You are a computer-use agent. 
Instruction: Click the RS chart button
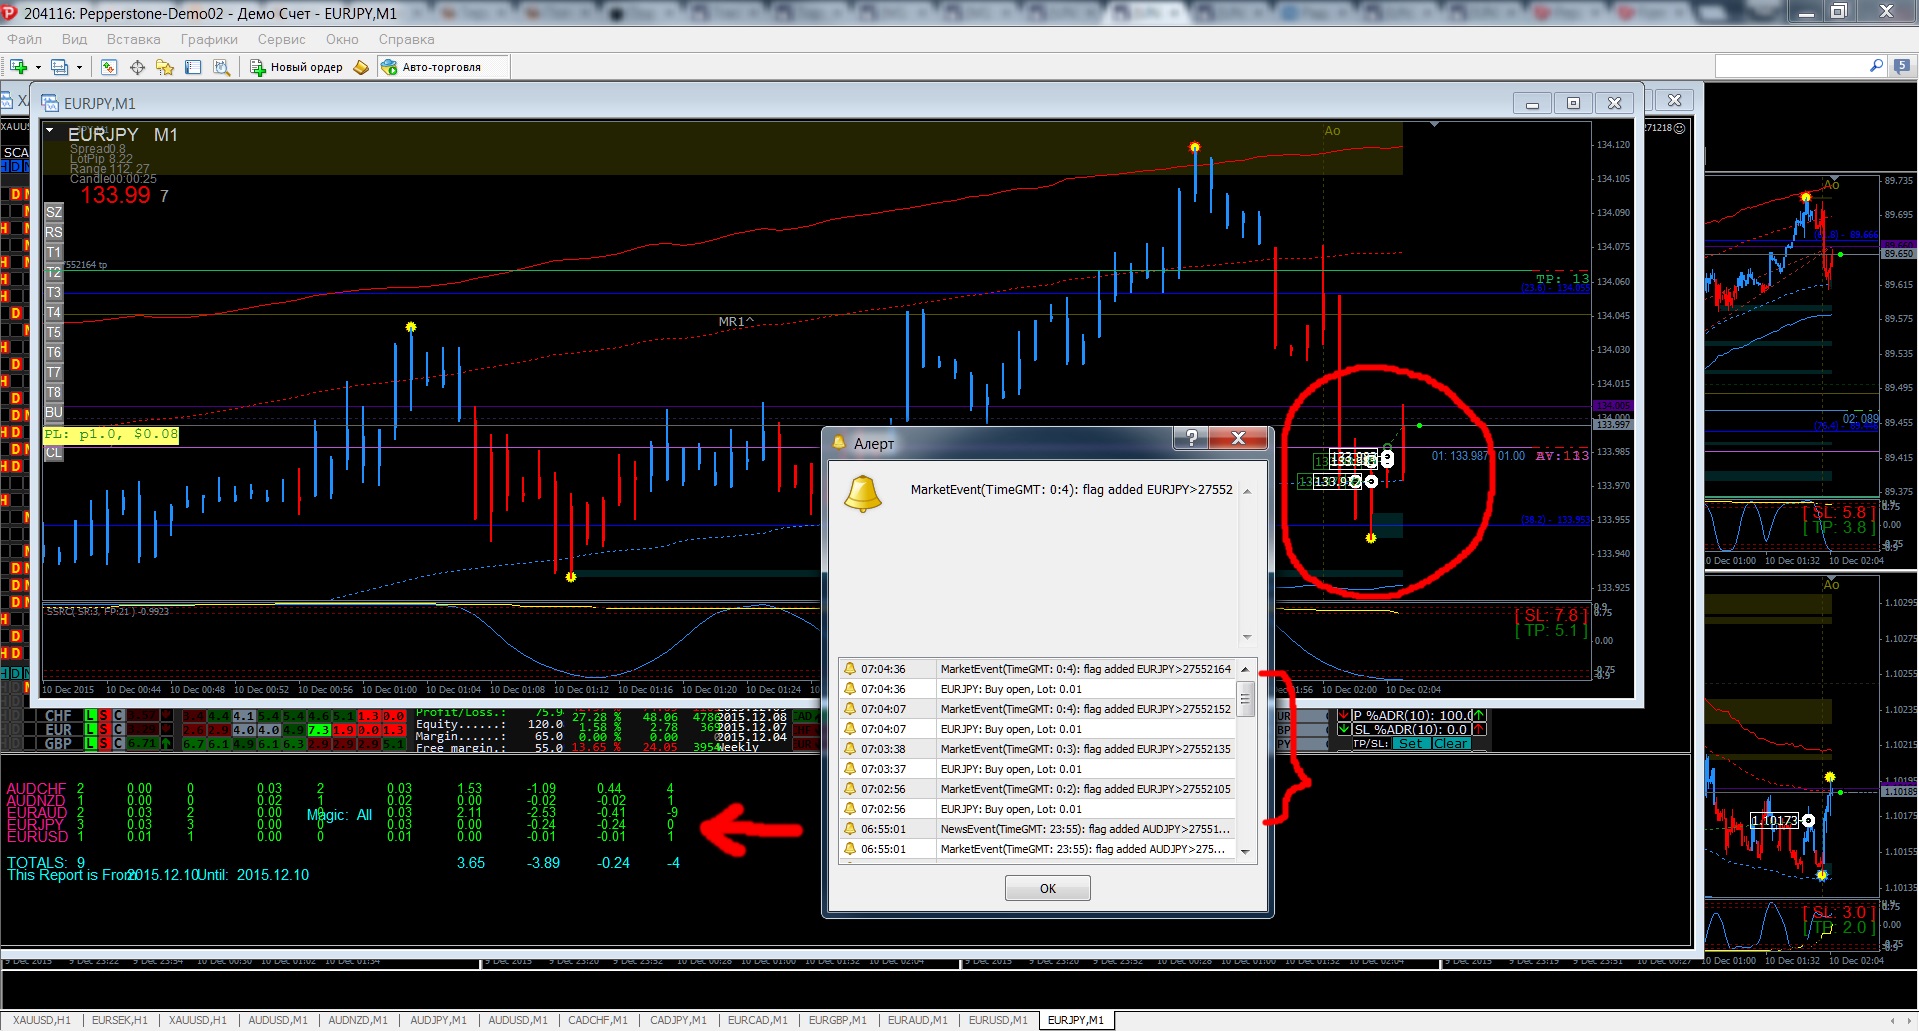(x=54, y=232)
